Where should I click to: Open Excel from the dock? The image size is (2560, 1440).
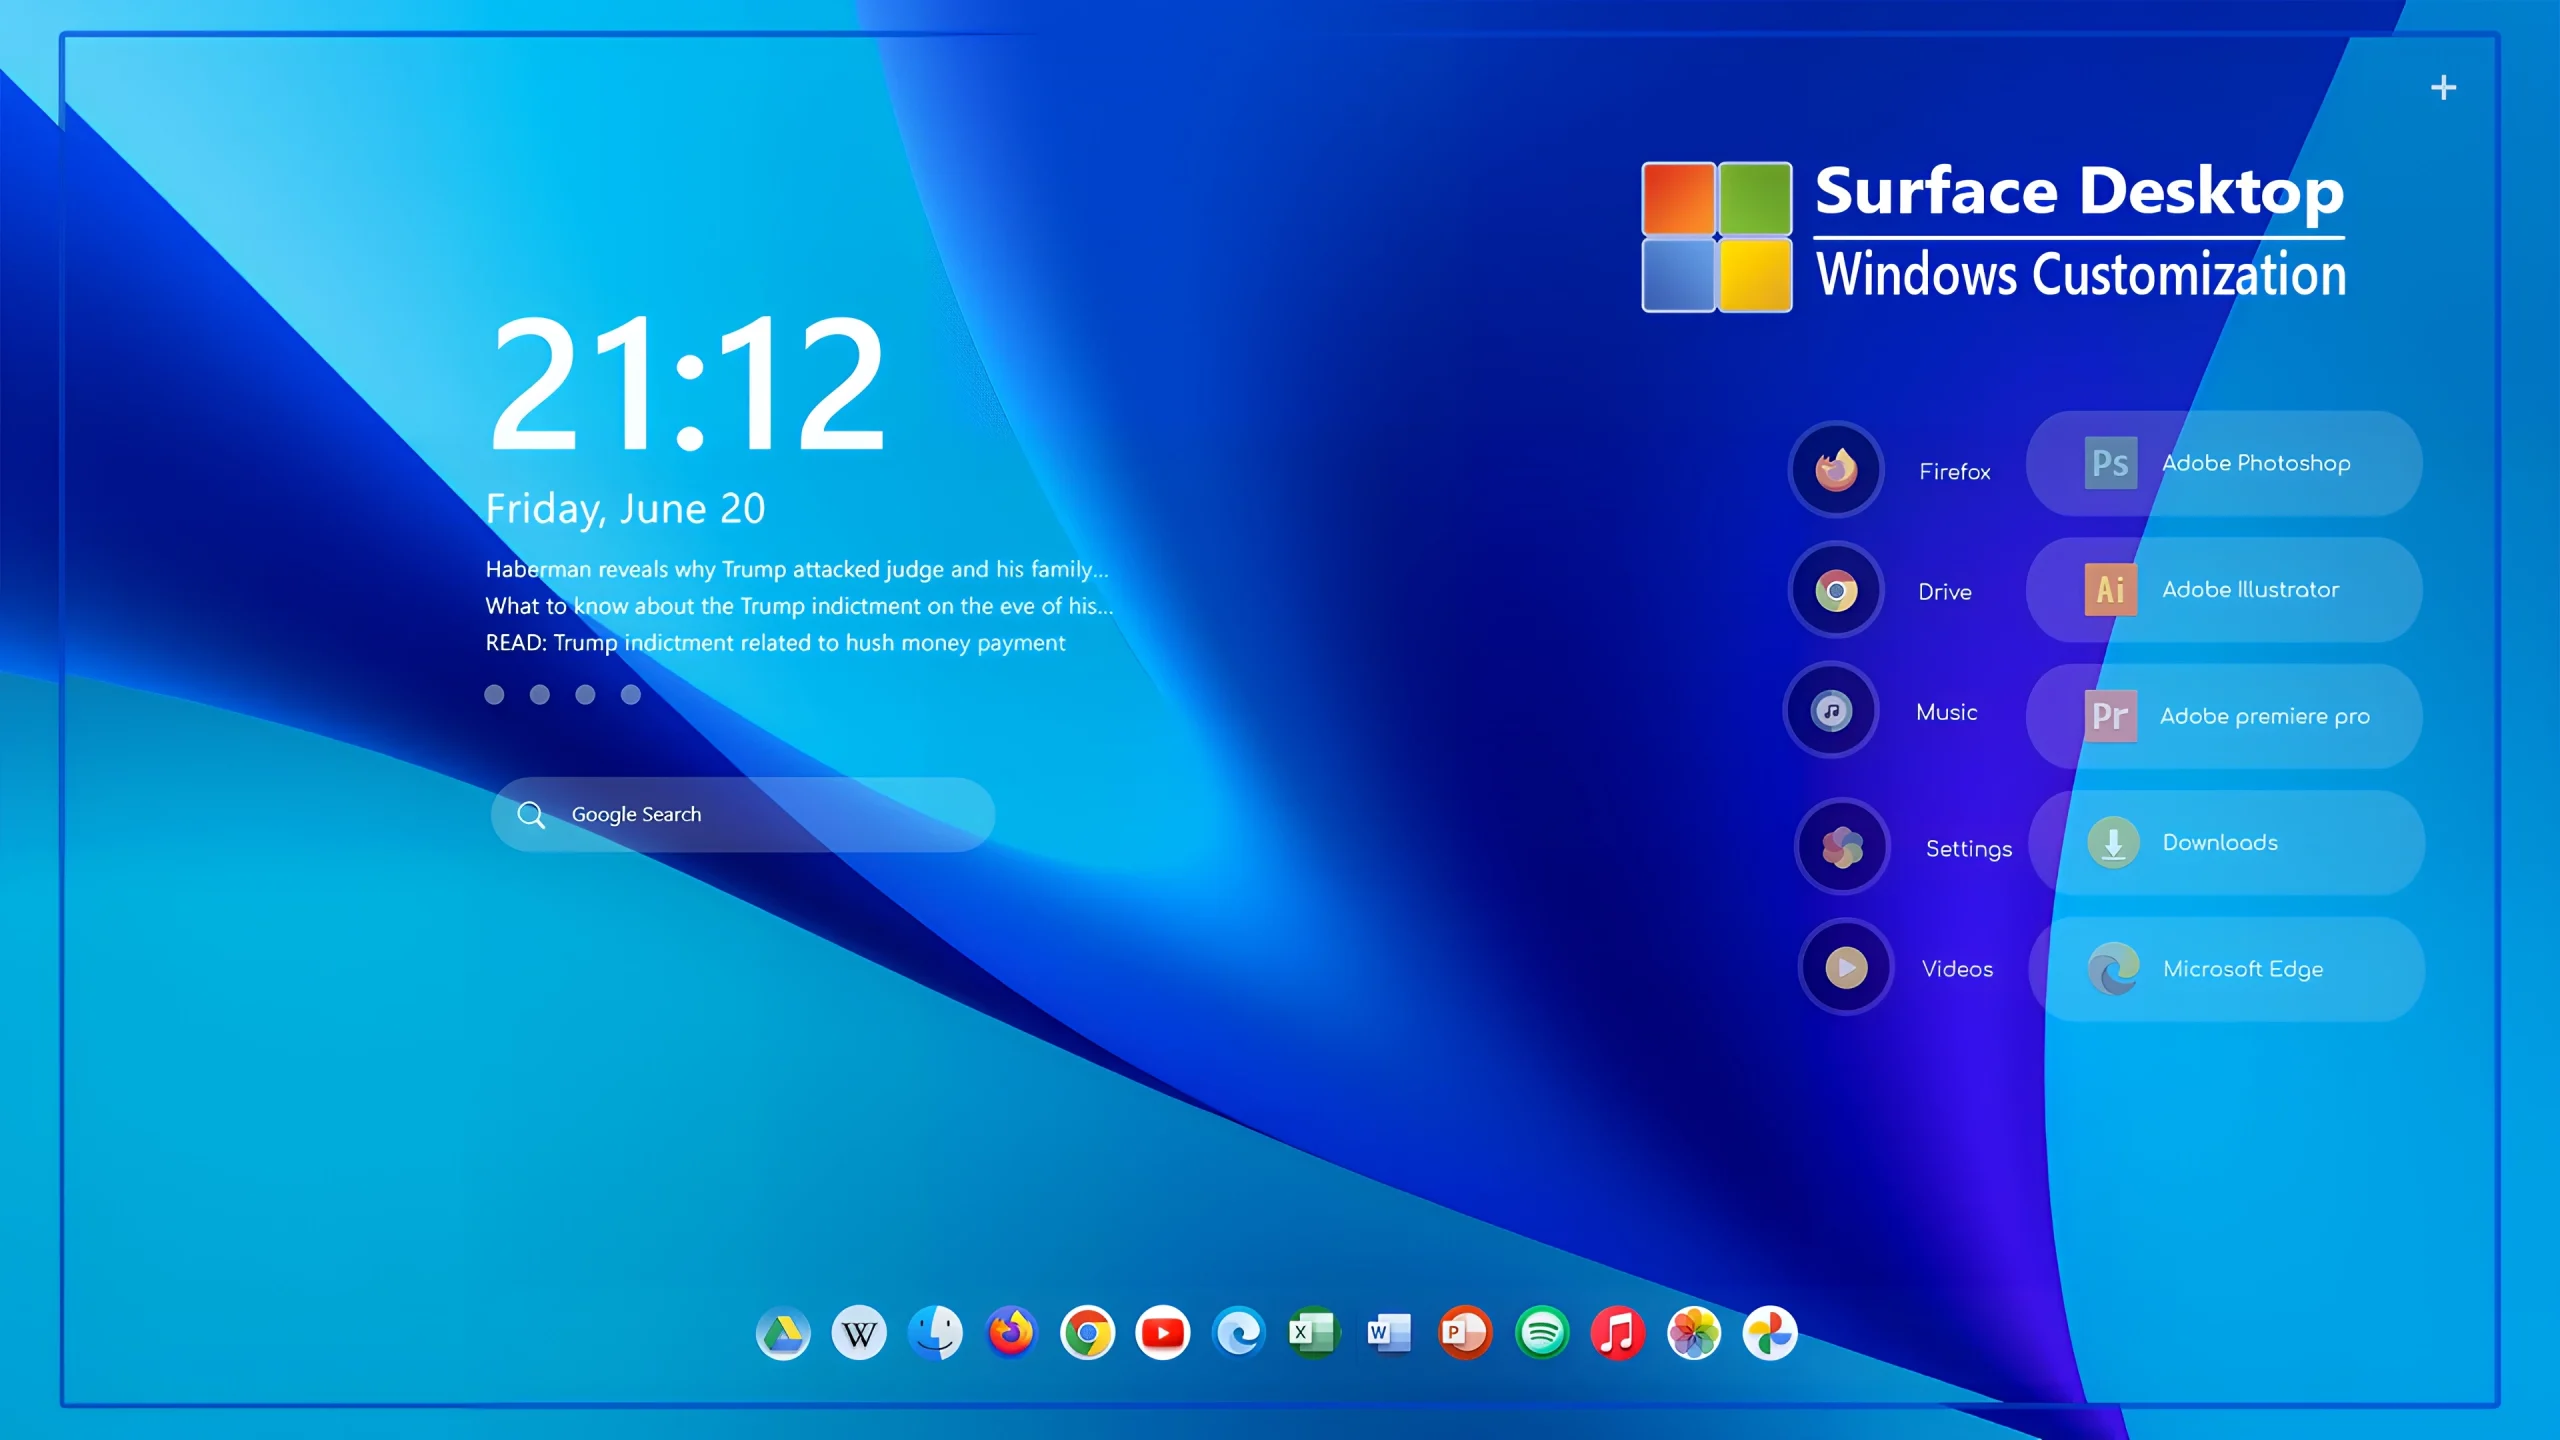point(1314,1333)
